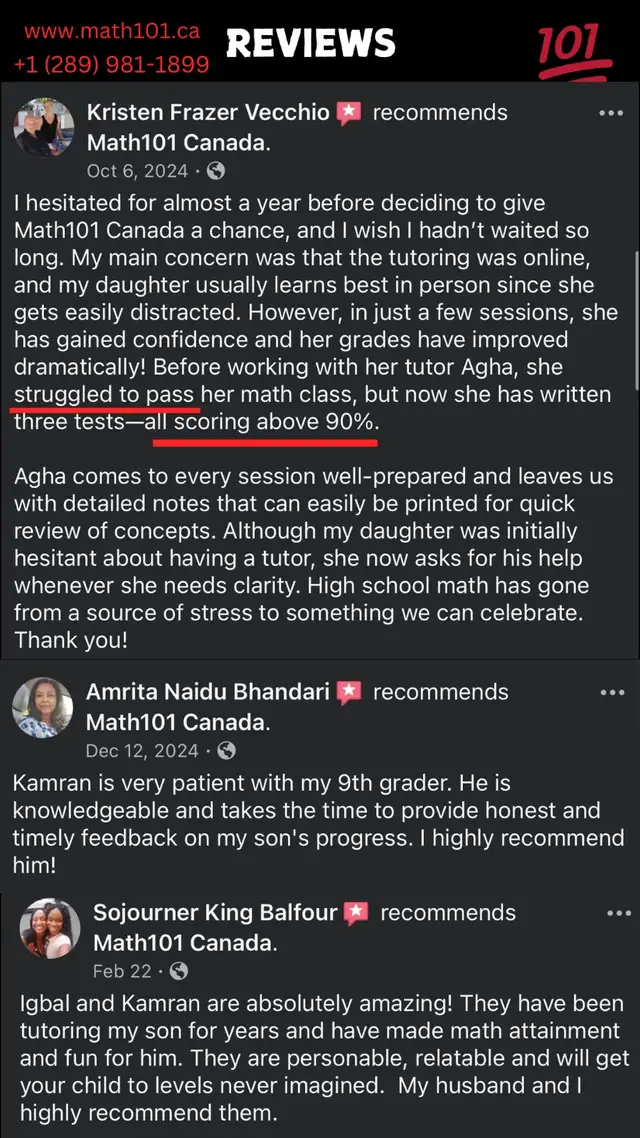The image size is (640, 1138).
Task: Open Sojourner King Balfour's profile picture
Action: coord(50,928)
